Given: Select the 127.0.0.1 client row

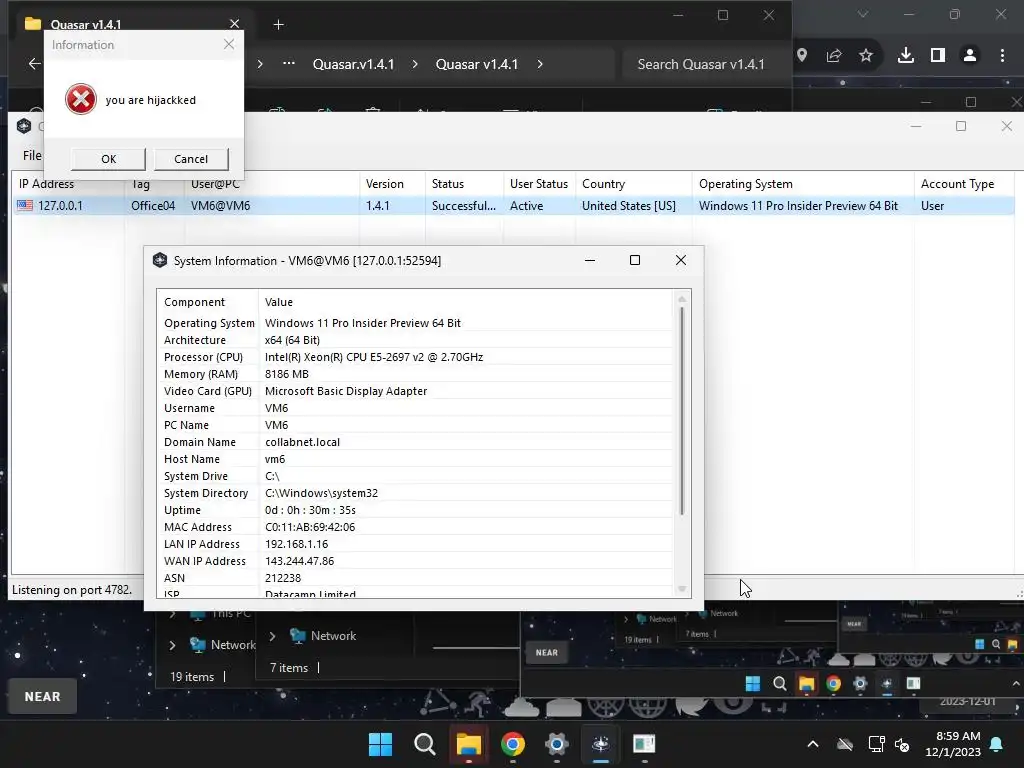Looking at the screenshot, I should 513,206.
